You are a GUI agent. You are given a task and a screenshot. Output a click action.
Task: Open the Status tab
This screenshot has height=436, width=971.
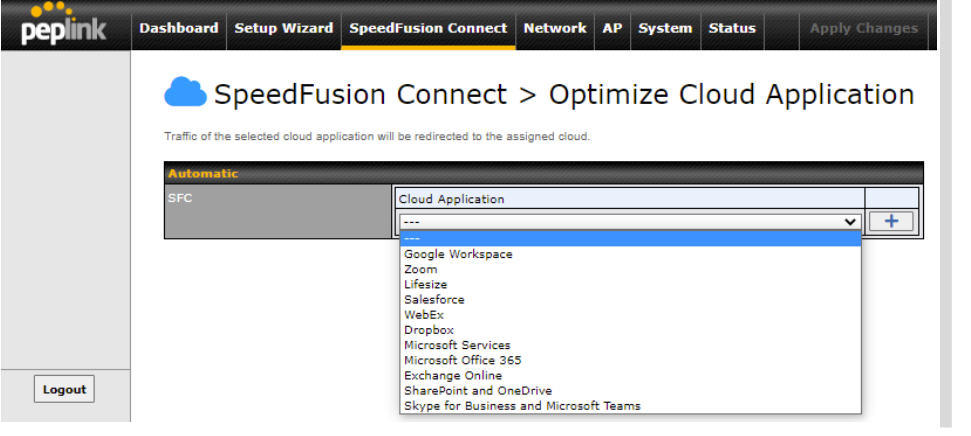pyautogui.click(x=732, y=28)
